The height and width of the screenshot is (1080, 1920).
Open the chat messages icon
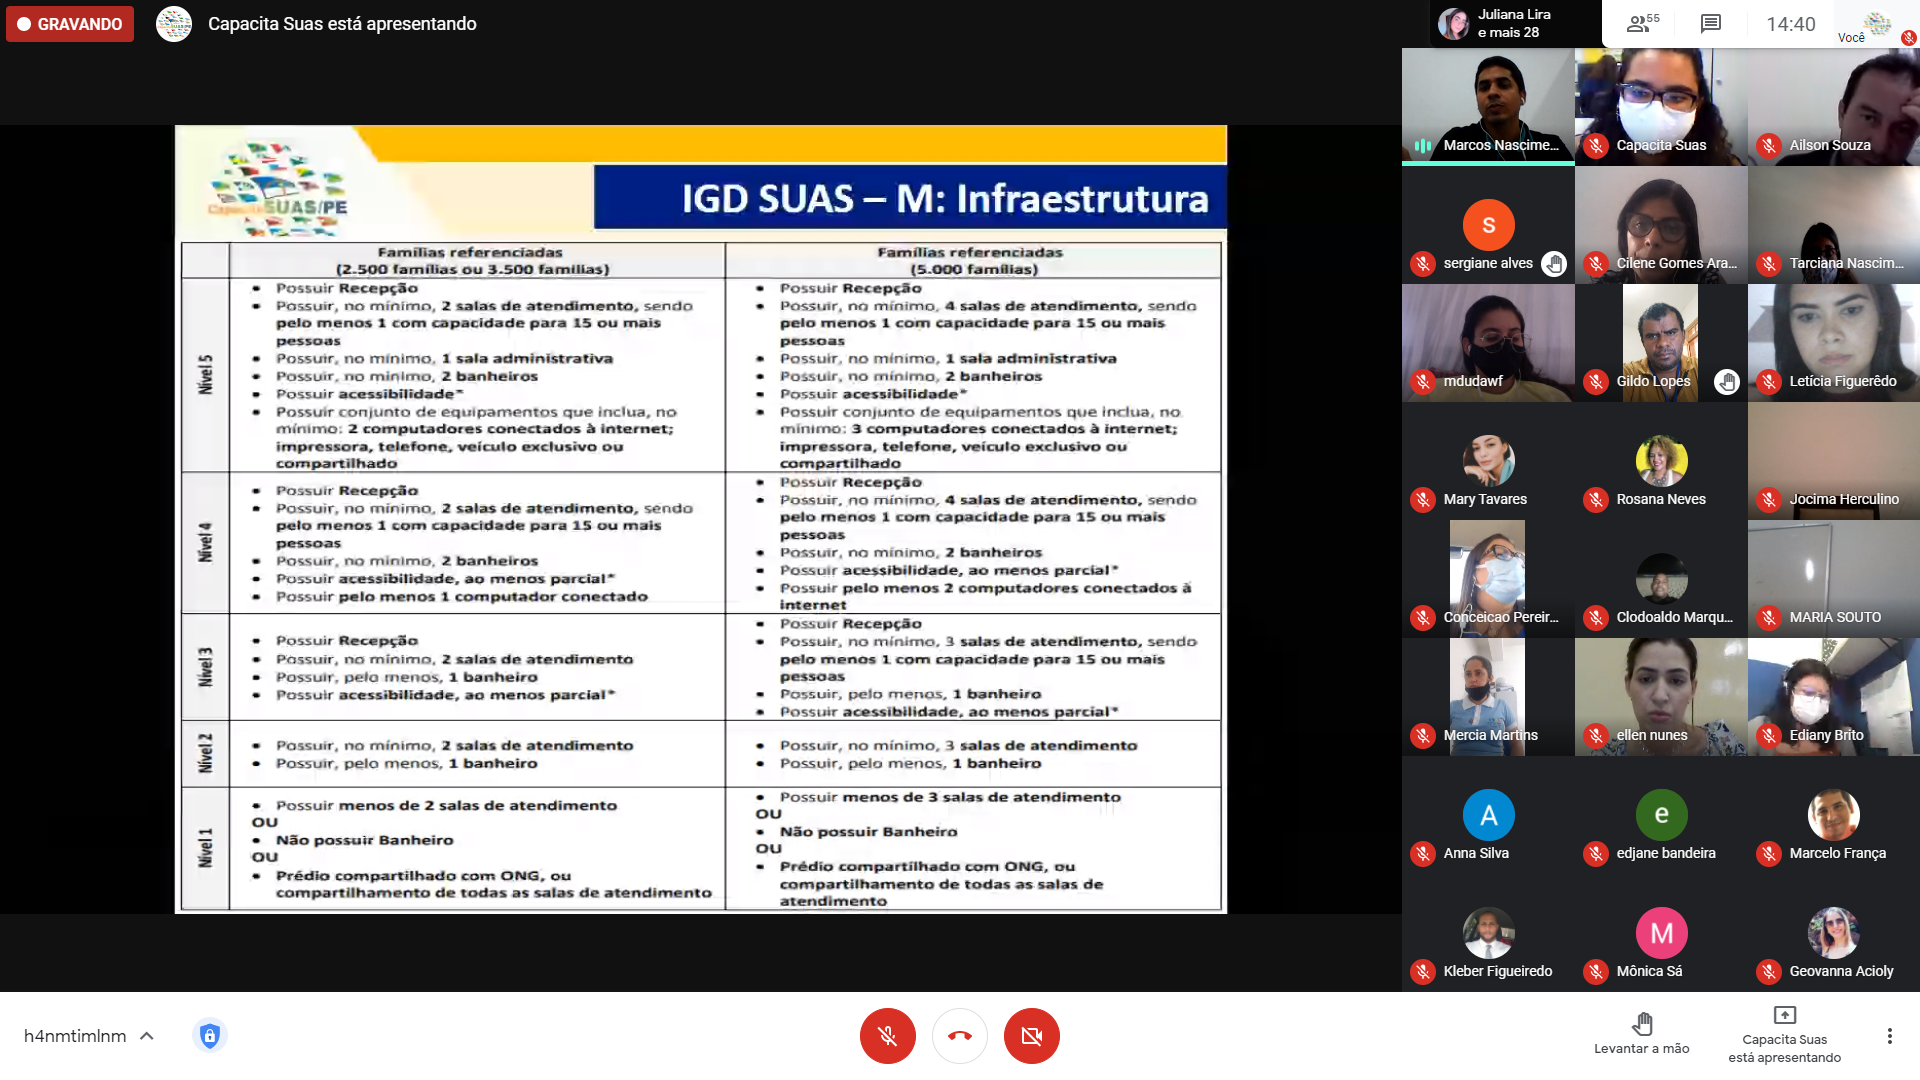pyautogui.click(x=1711, y=24)
